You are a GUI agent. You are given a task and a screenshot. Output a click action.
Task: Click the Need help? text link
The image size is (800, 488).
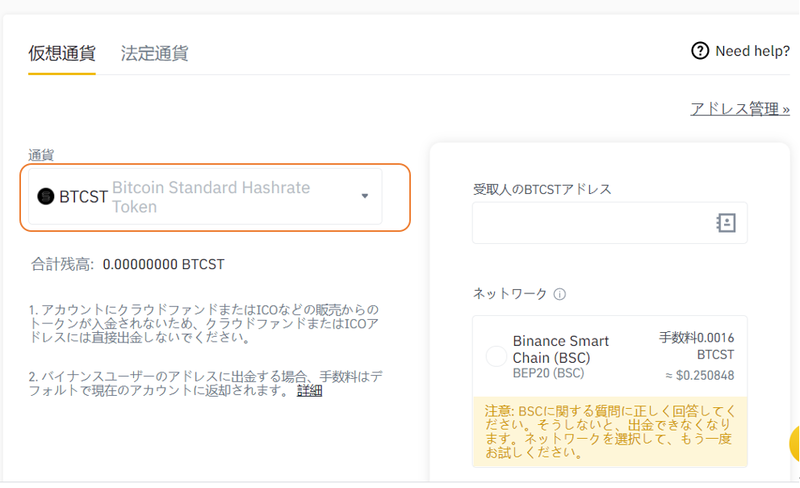(753, 51)
